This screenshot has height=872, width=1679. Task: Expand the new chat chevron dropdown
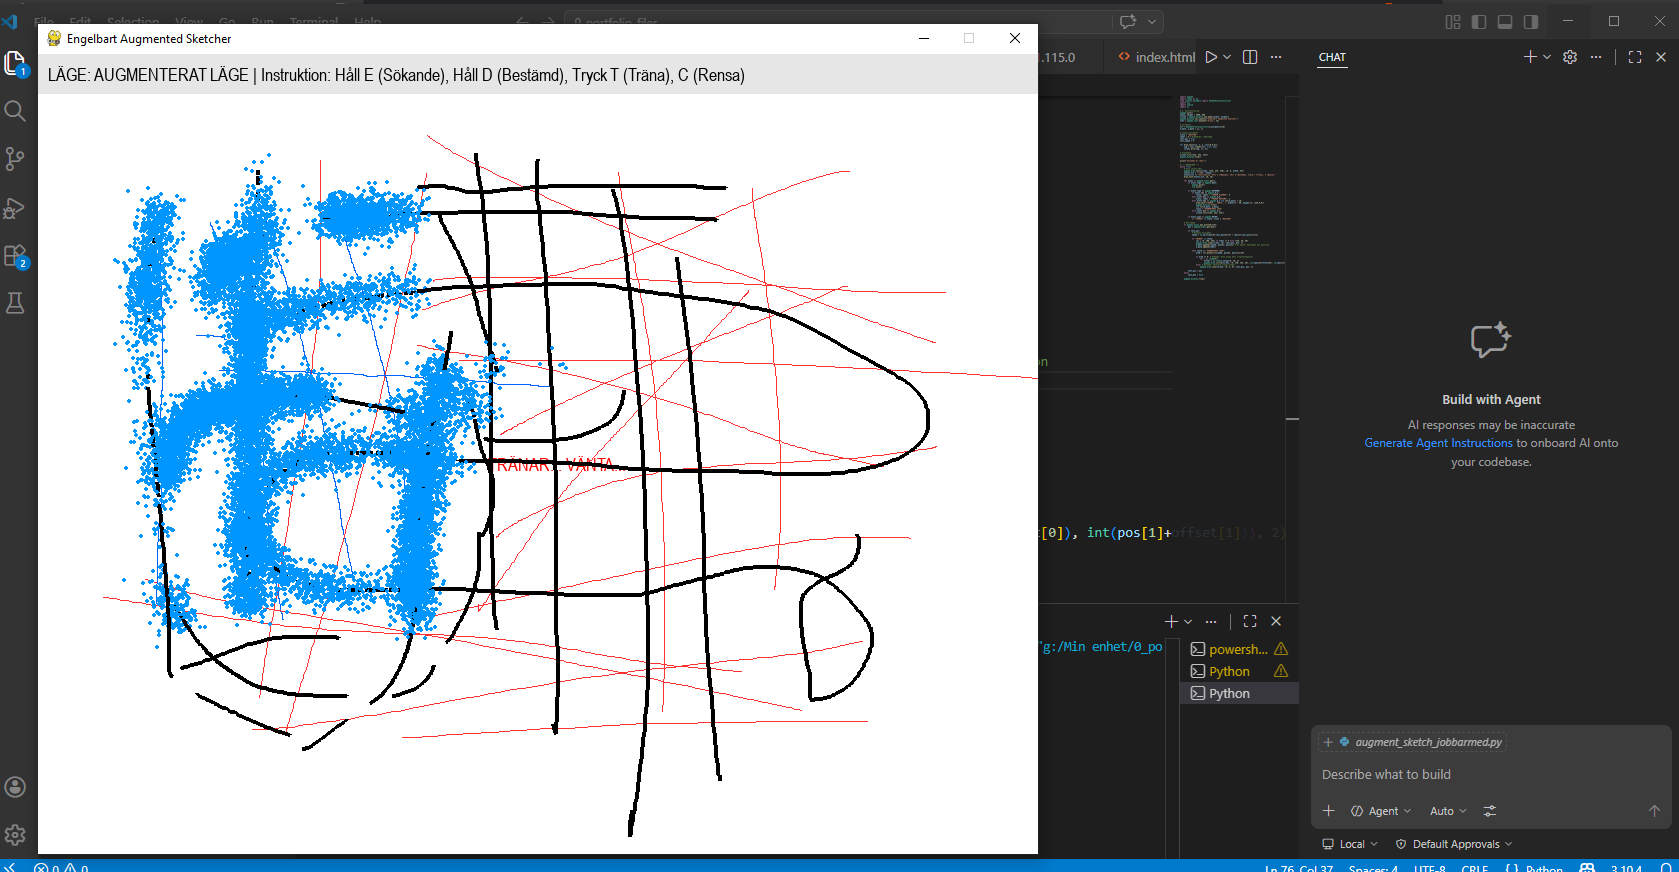coord(1547,57)
